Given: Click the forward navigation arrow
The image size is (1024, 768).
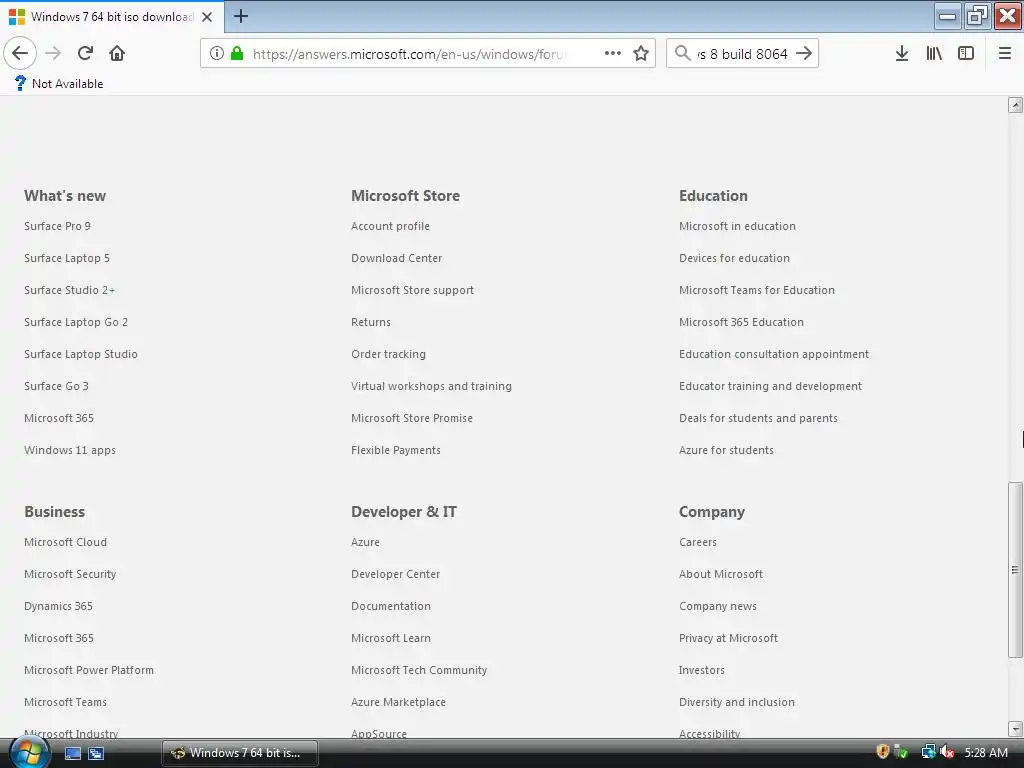Looking at the screenshot, I should click(53, 53).
